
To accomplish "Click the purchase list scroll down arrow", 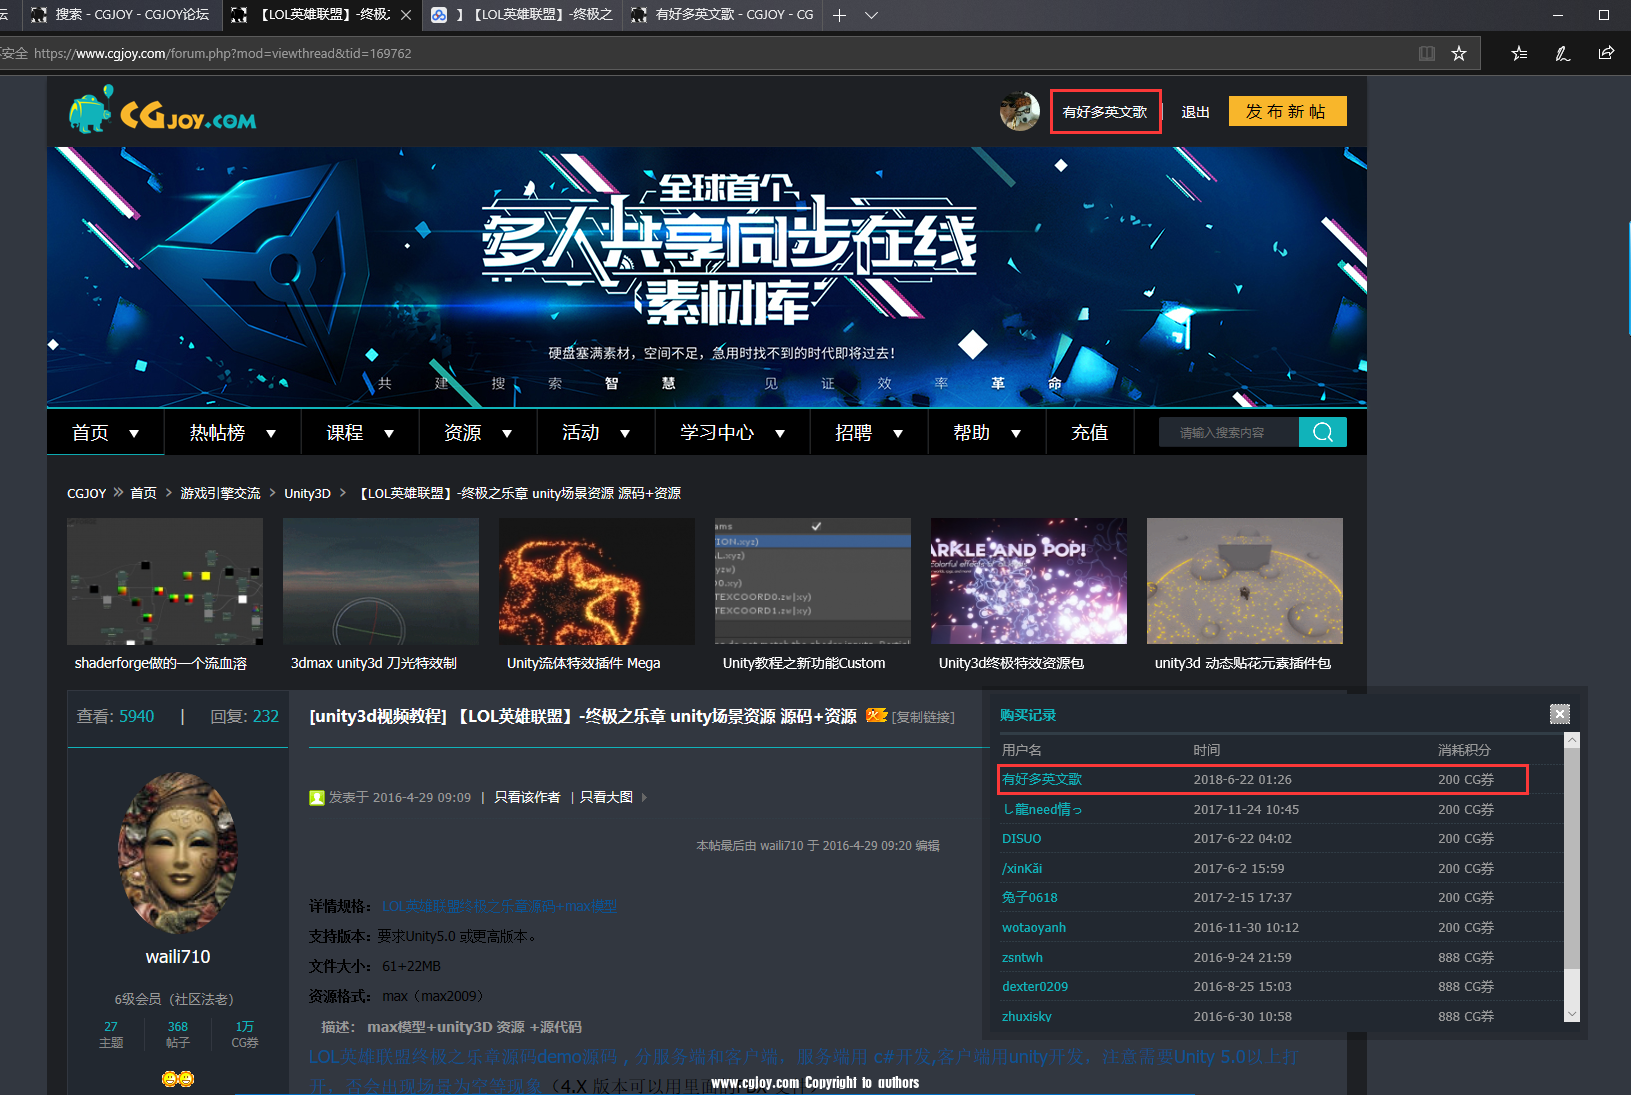I will 1571,1014.
